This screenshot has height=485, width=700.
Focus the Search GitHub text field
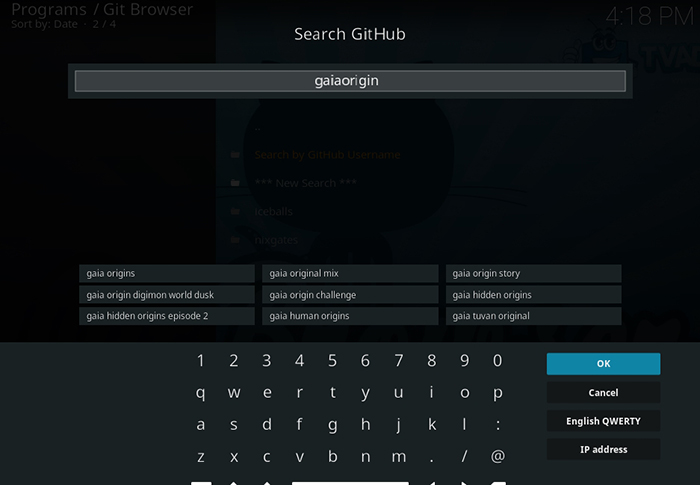coord(350,81)
